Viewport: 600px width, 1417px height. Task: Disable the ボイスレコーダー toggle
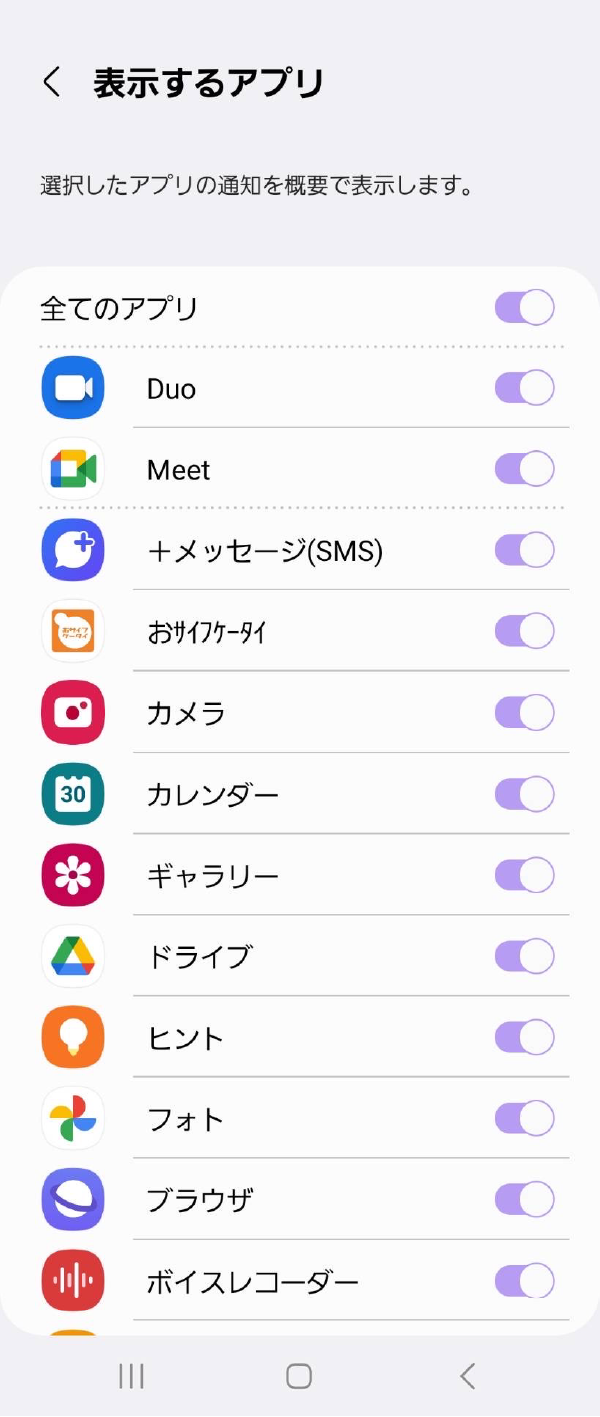point(525,1280)
